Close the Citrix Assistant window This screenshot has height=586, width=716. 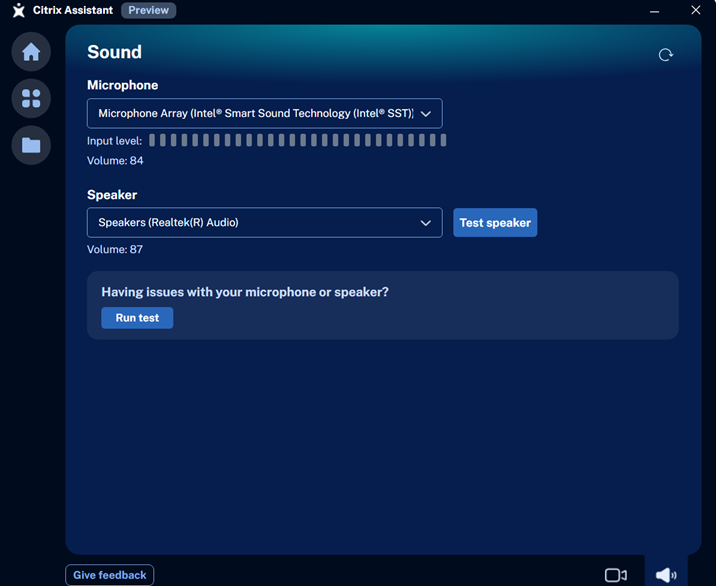click(x=695, y=10)
